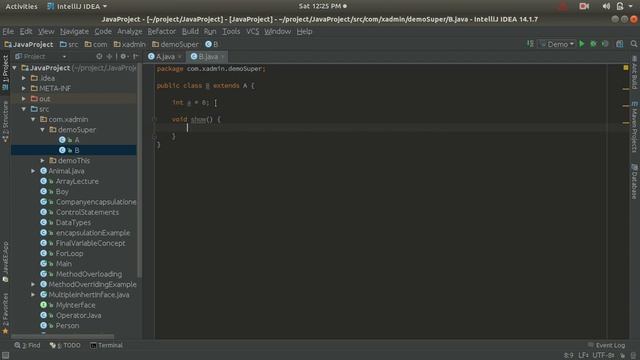Click tool window toggle icon in bottom-left corner
Image resolution: width=640 pixels, height=360 pixels.
pyautogui.click(x=5, y=356)
